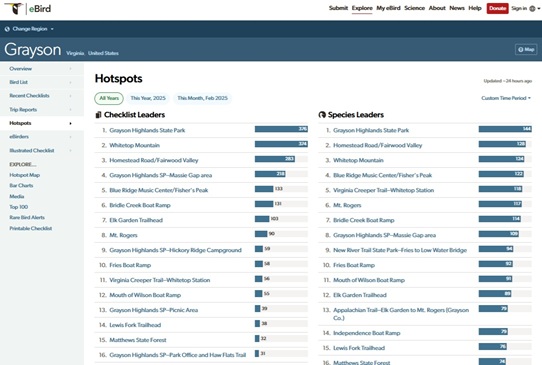The height and width of the screenshot is (365, 542).
Task: Click the Checklist Leaders clipboard icon
Action: pos(98,115)
